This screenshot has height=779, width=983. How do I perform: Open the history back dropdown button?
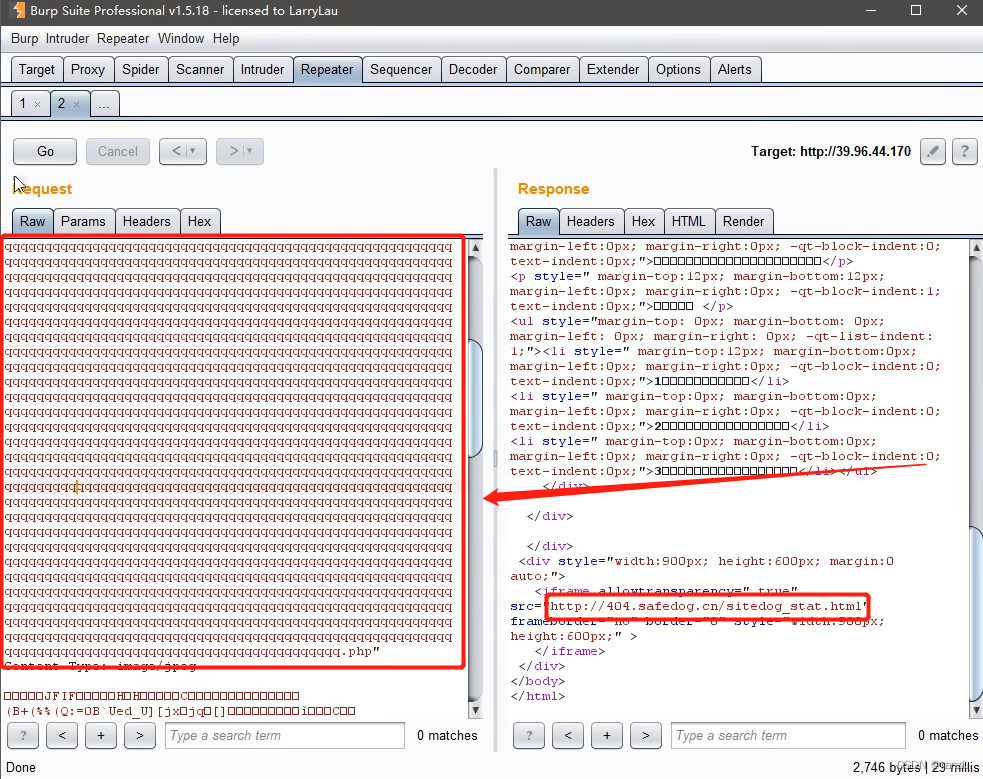click(183, 151)
